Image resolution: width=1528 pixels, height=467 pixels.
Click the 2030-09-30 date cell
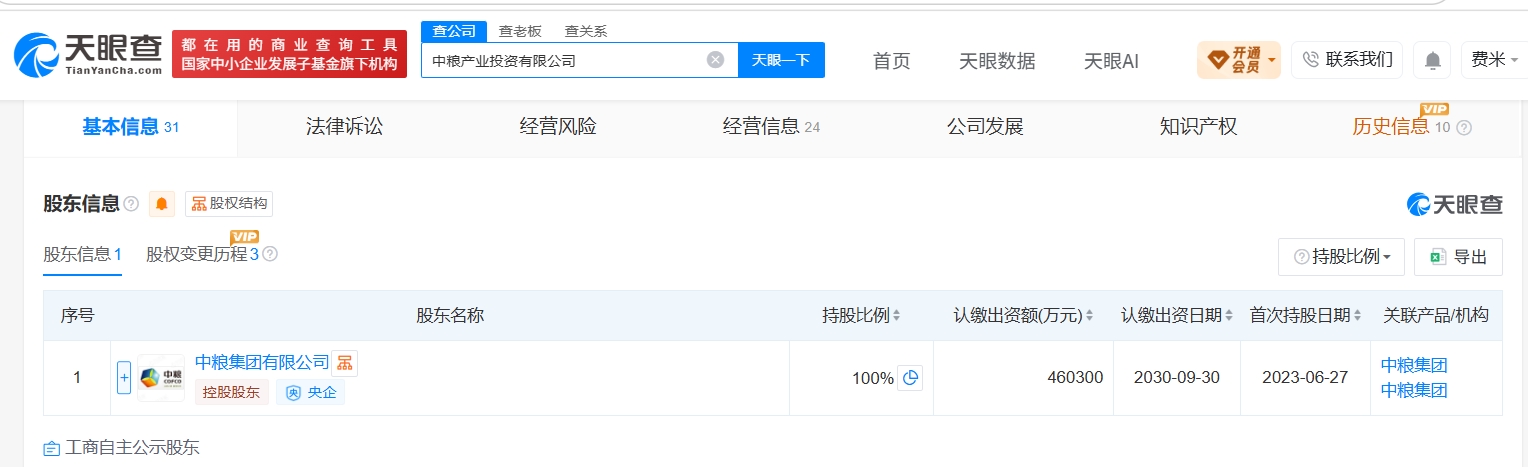tap(1176, 378)
